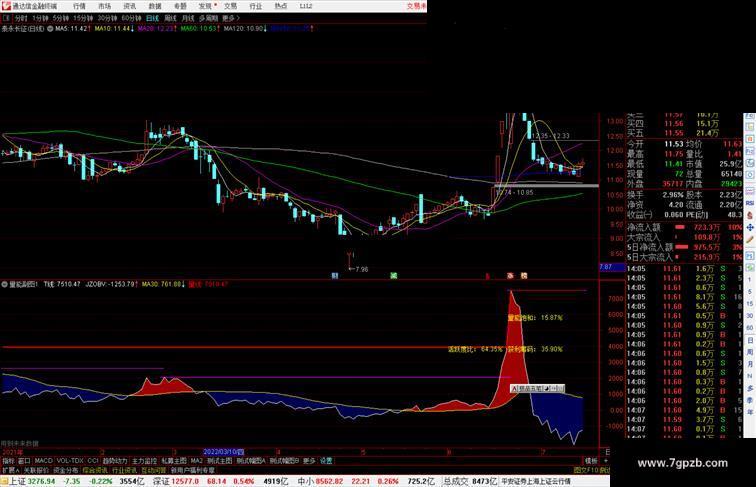The width and height of the screenshot is (756, 487).
Task: Click the 上证 3276.94 index readout
Action: click(x=33, y=481)
